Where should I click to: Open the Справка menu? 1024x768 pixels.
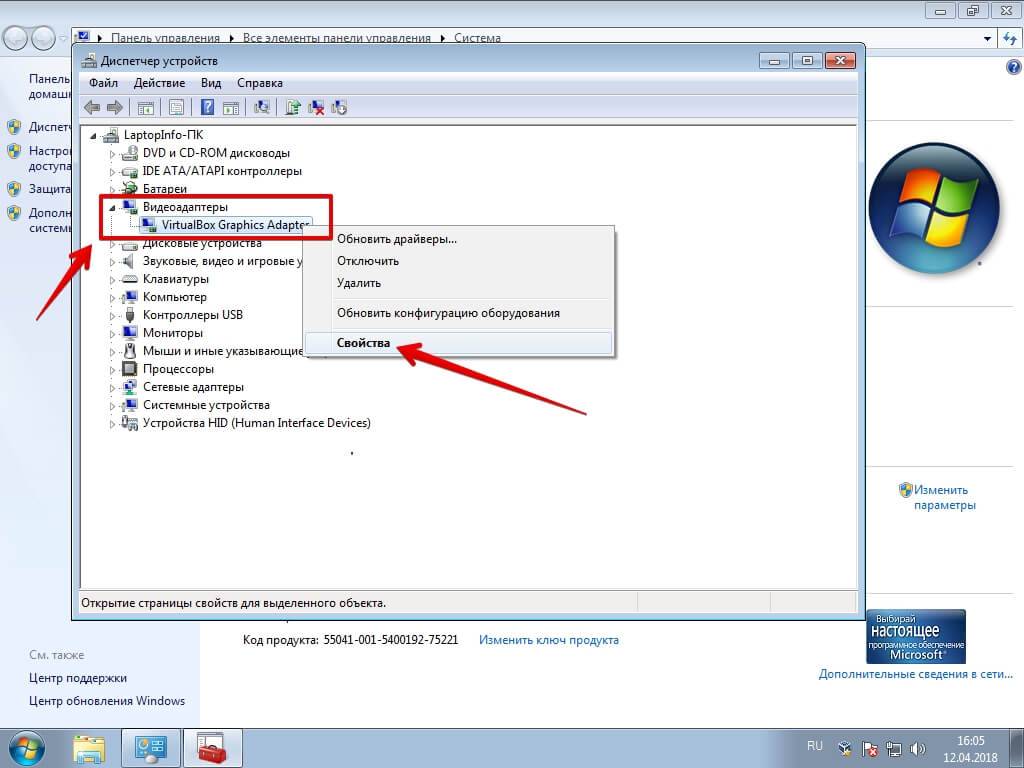[x=260, y=83]
